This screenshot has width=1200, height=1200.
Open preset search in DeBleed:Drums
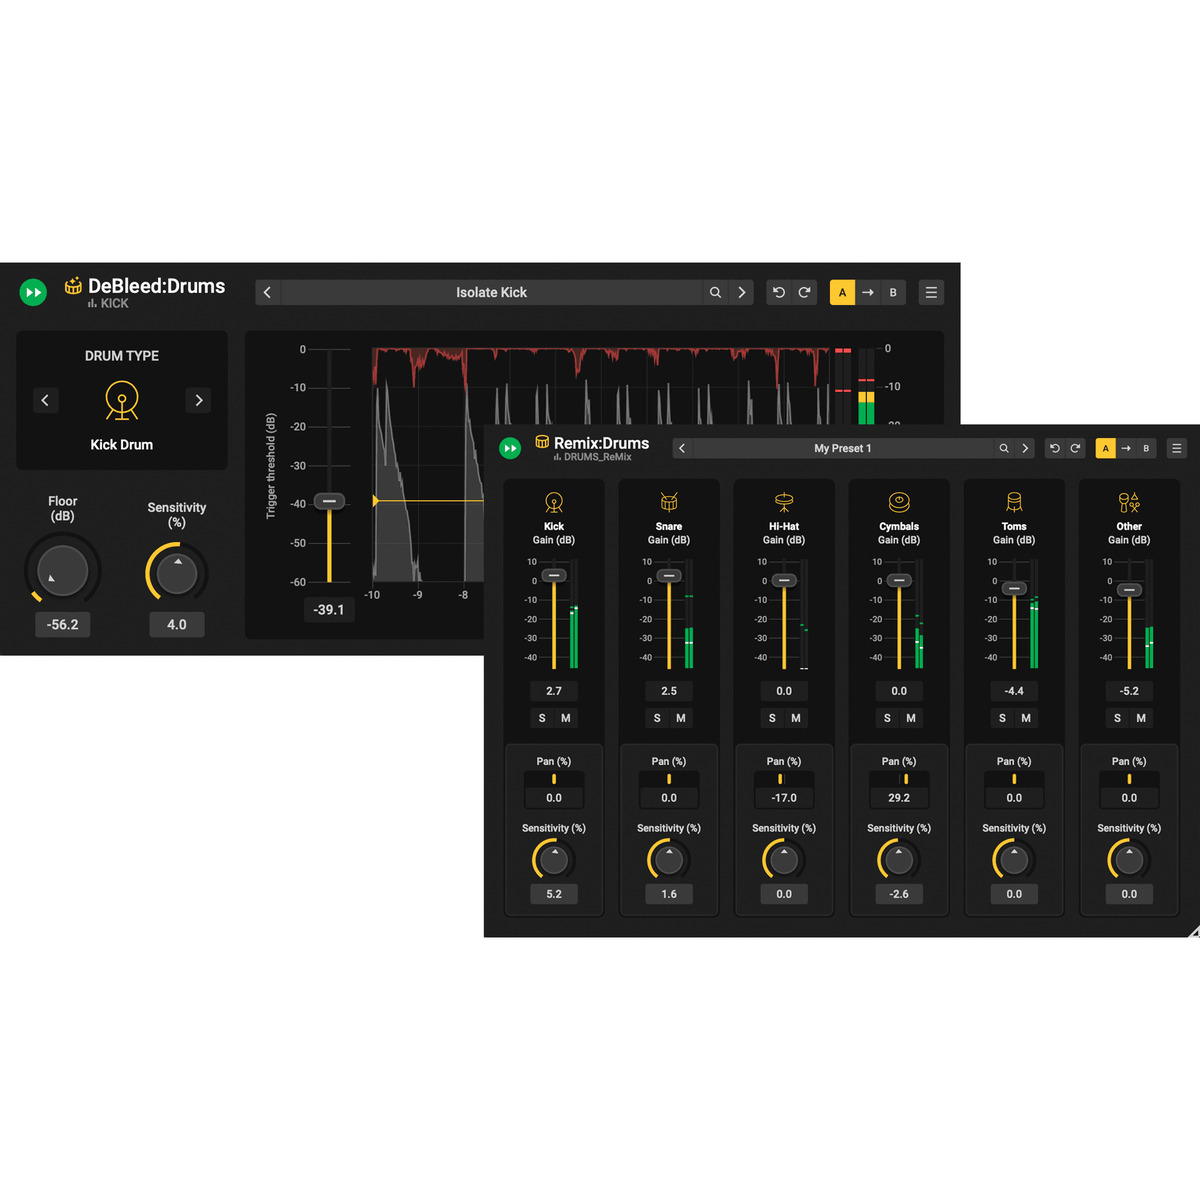[x=716, y=292]
